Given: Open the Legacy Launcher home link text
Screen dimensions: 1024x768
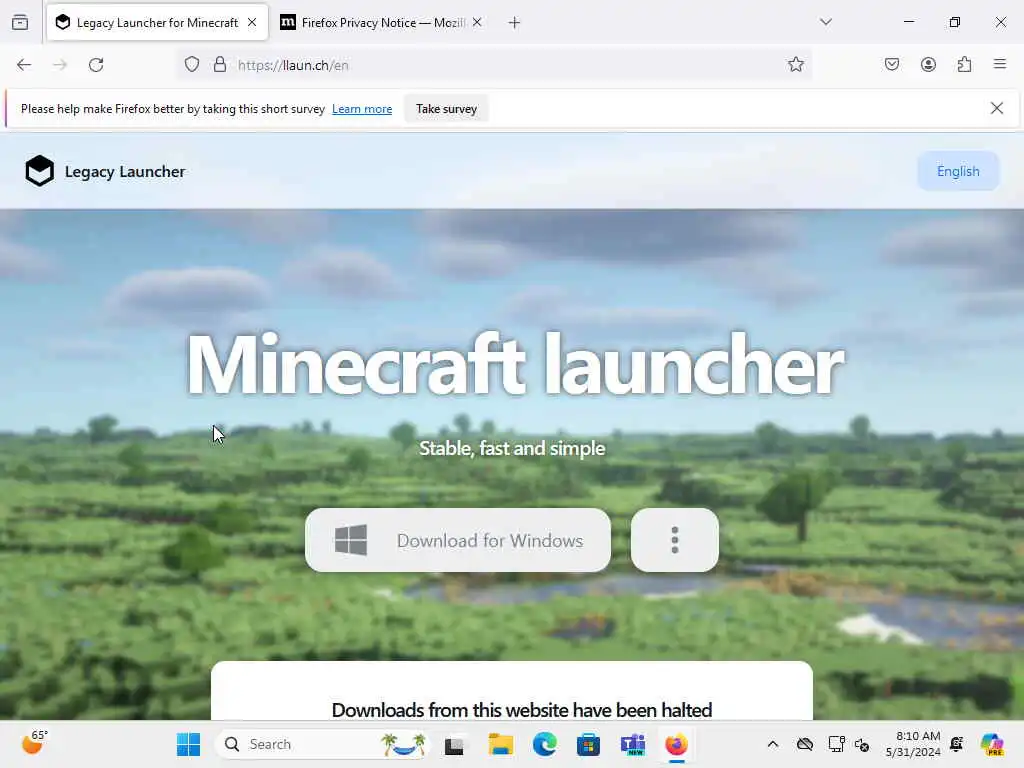Looking at the screenshot, I should [x=125, y=172].
